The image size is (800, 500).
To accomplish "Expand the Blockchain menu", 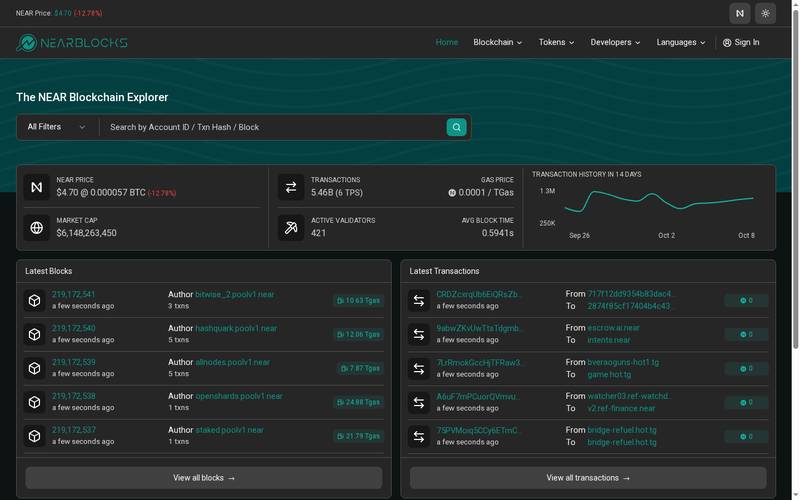I will coord(497,42).
